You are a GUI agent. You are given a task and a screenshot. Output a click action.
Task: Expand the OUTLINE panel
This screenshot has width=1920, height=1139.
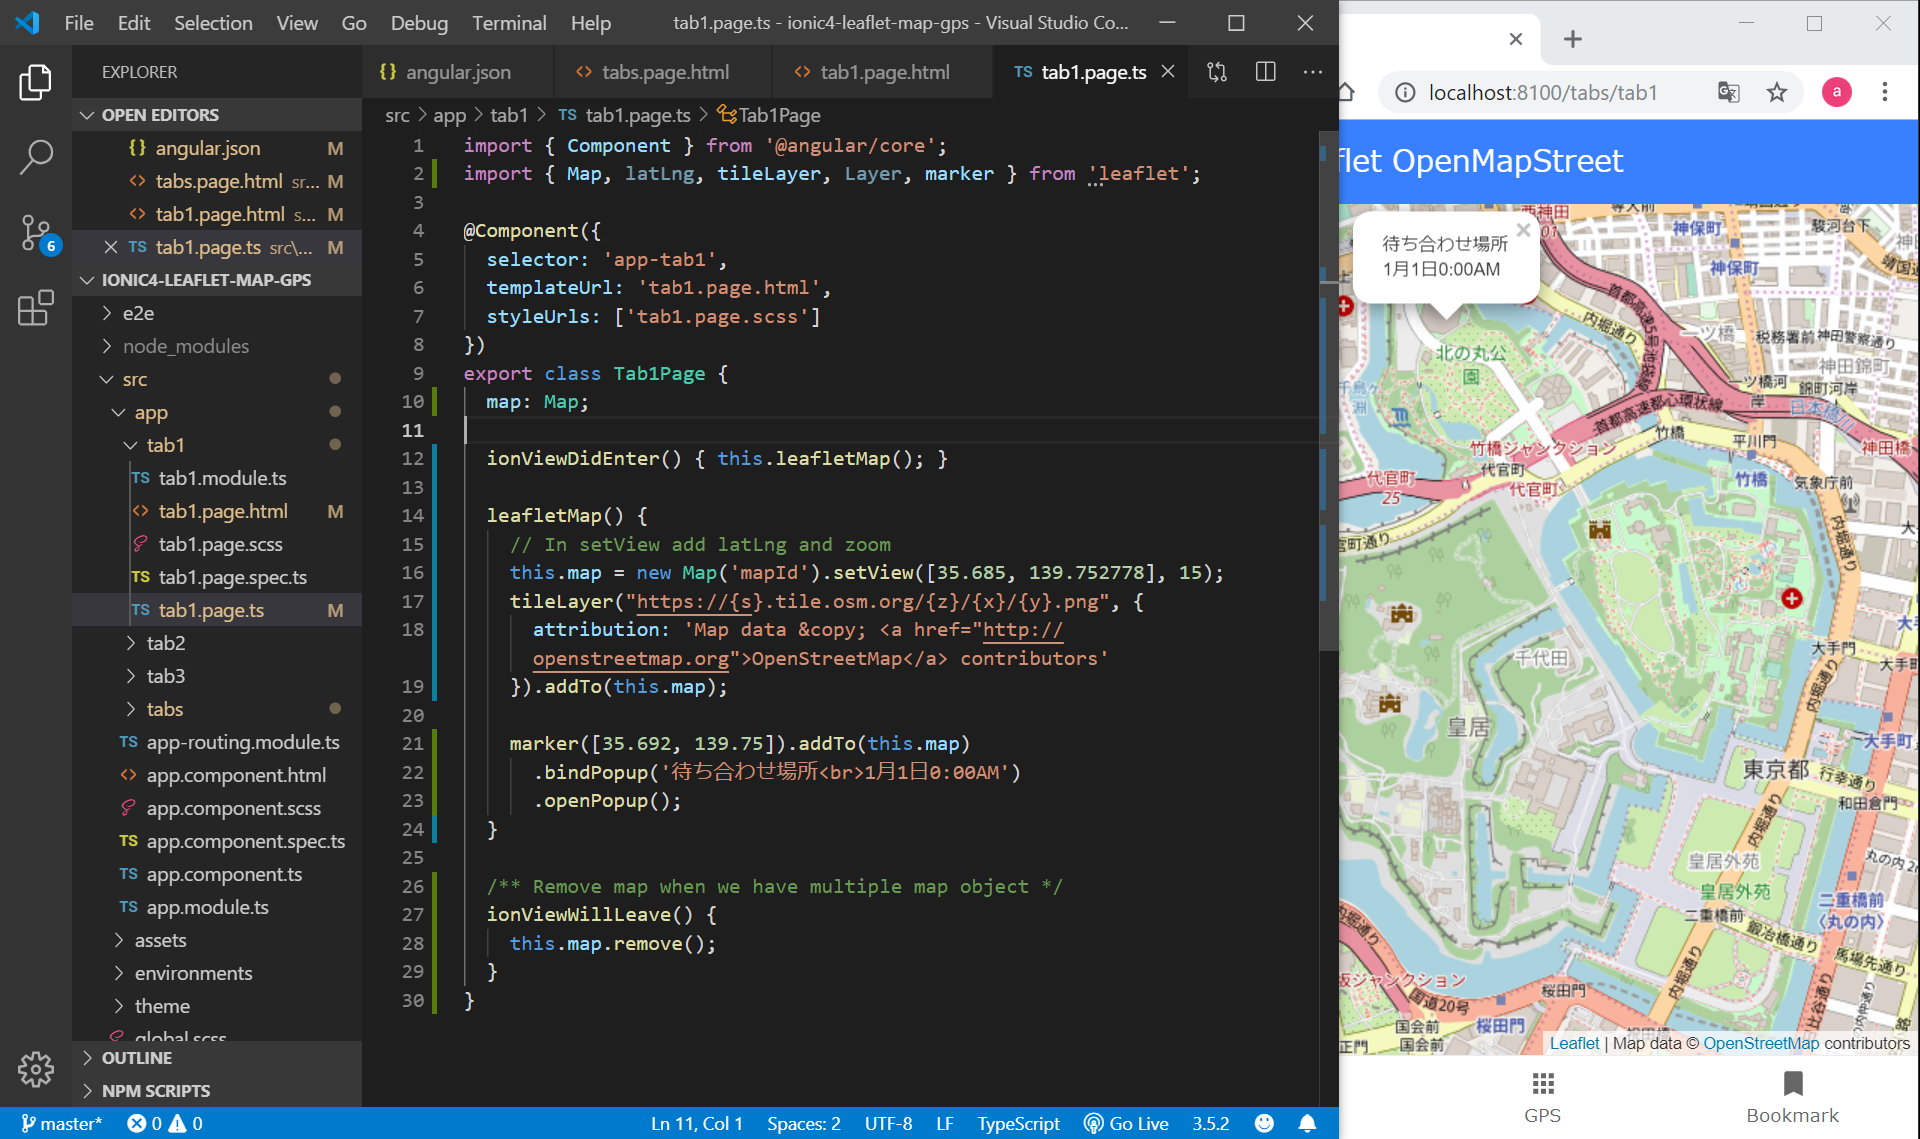[x=137, y=1058]
